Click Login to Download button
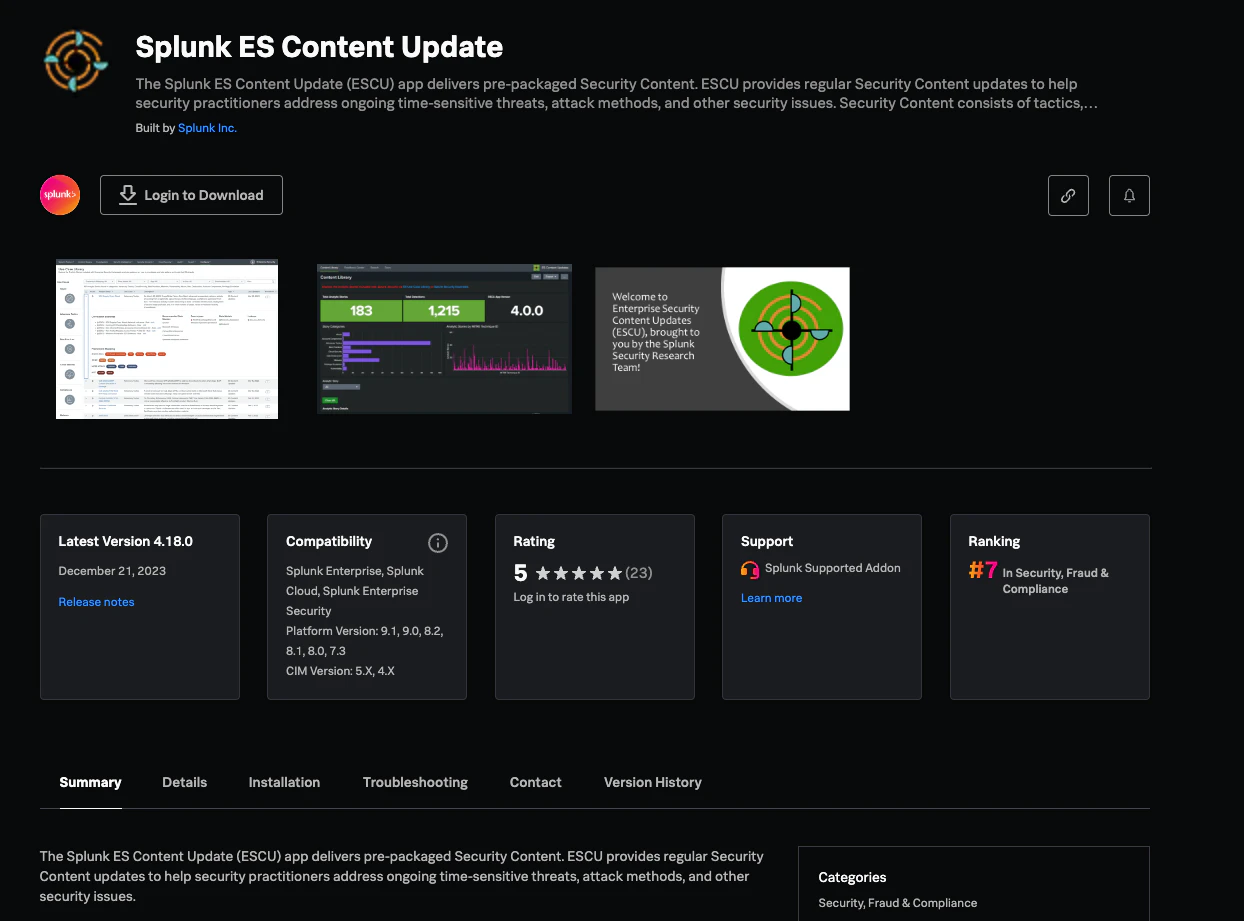The image size is (1244, 921). click(191, 195)
